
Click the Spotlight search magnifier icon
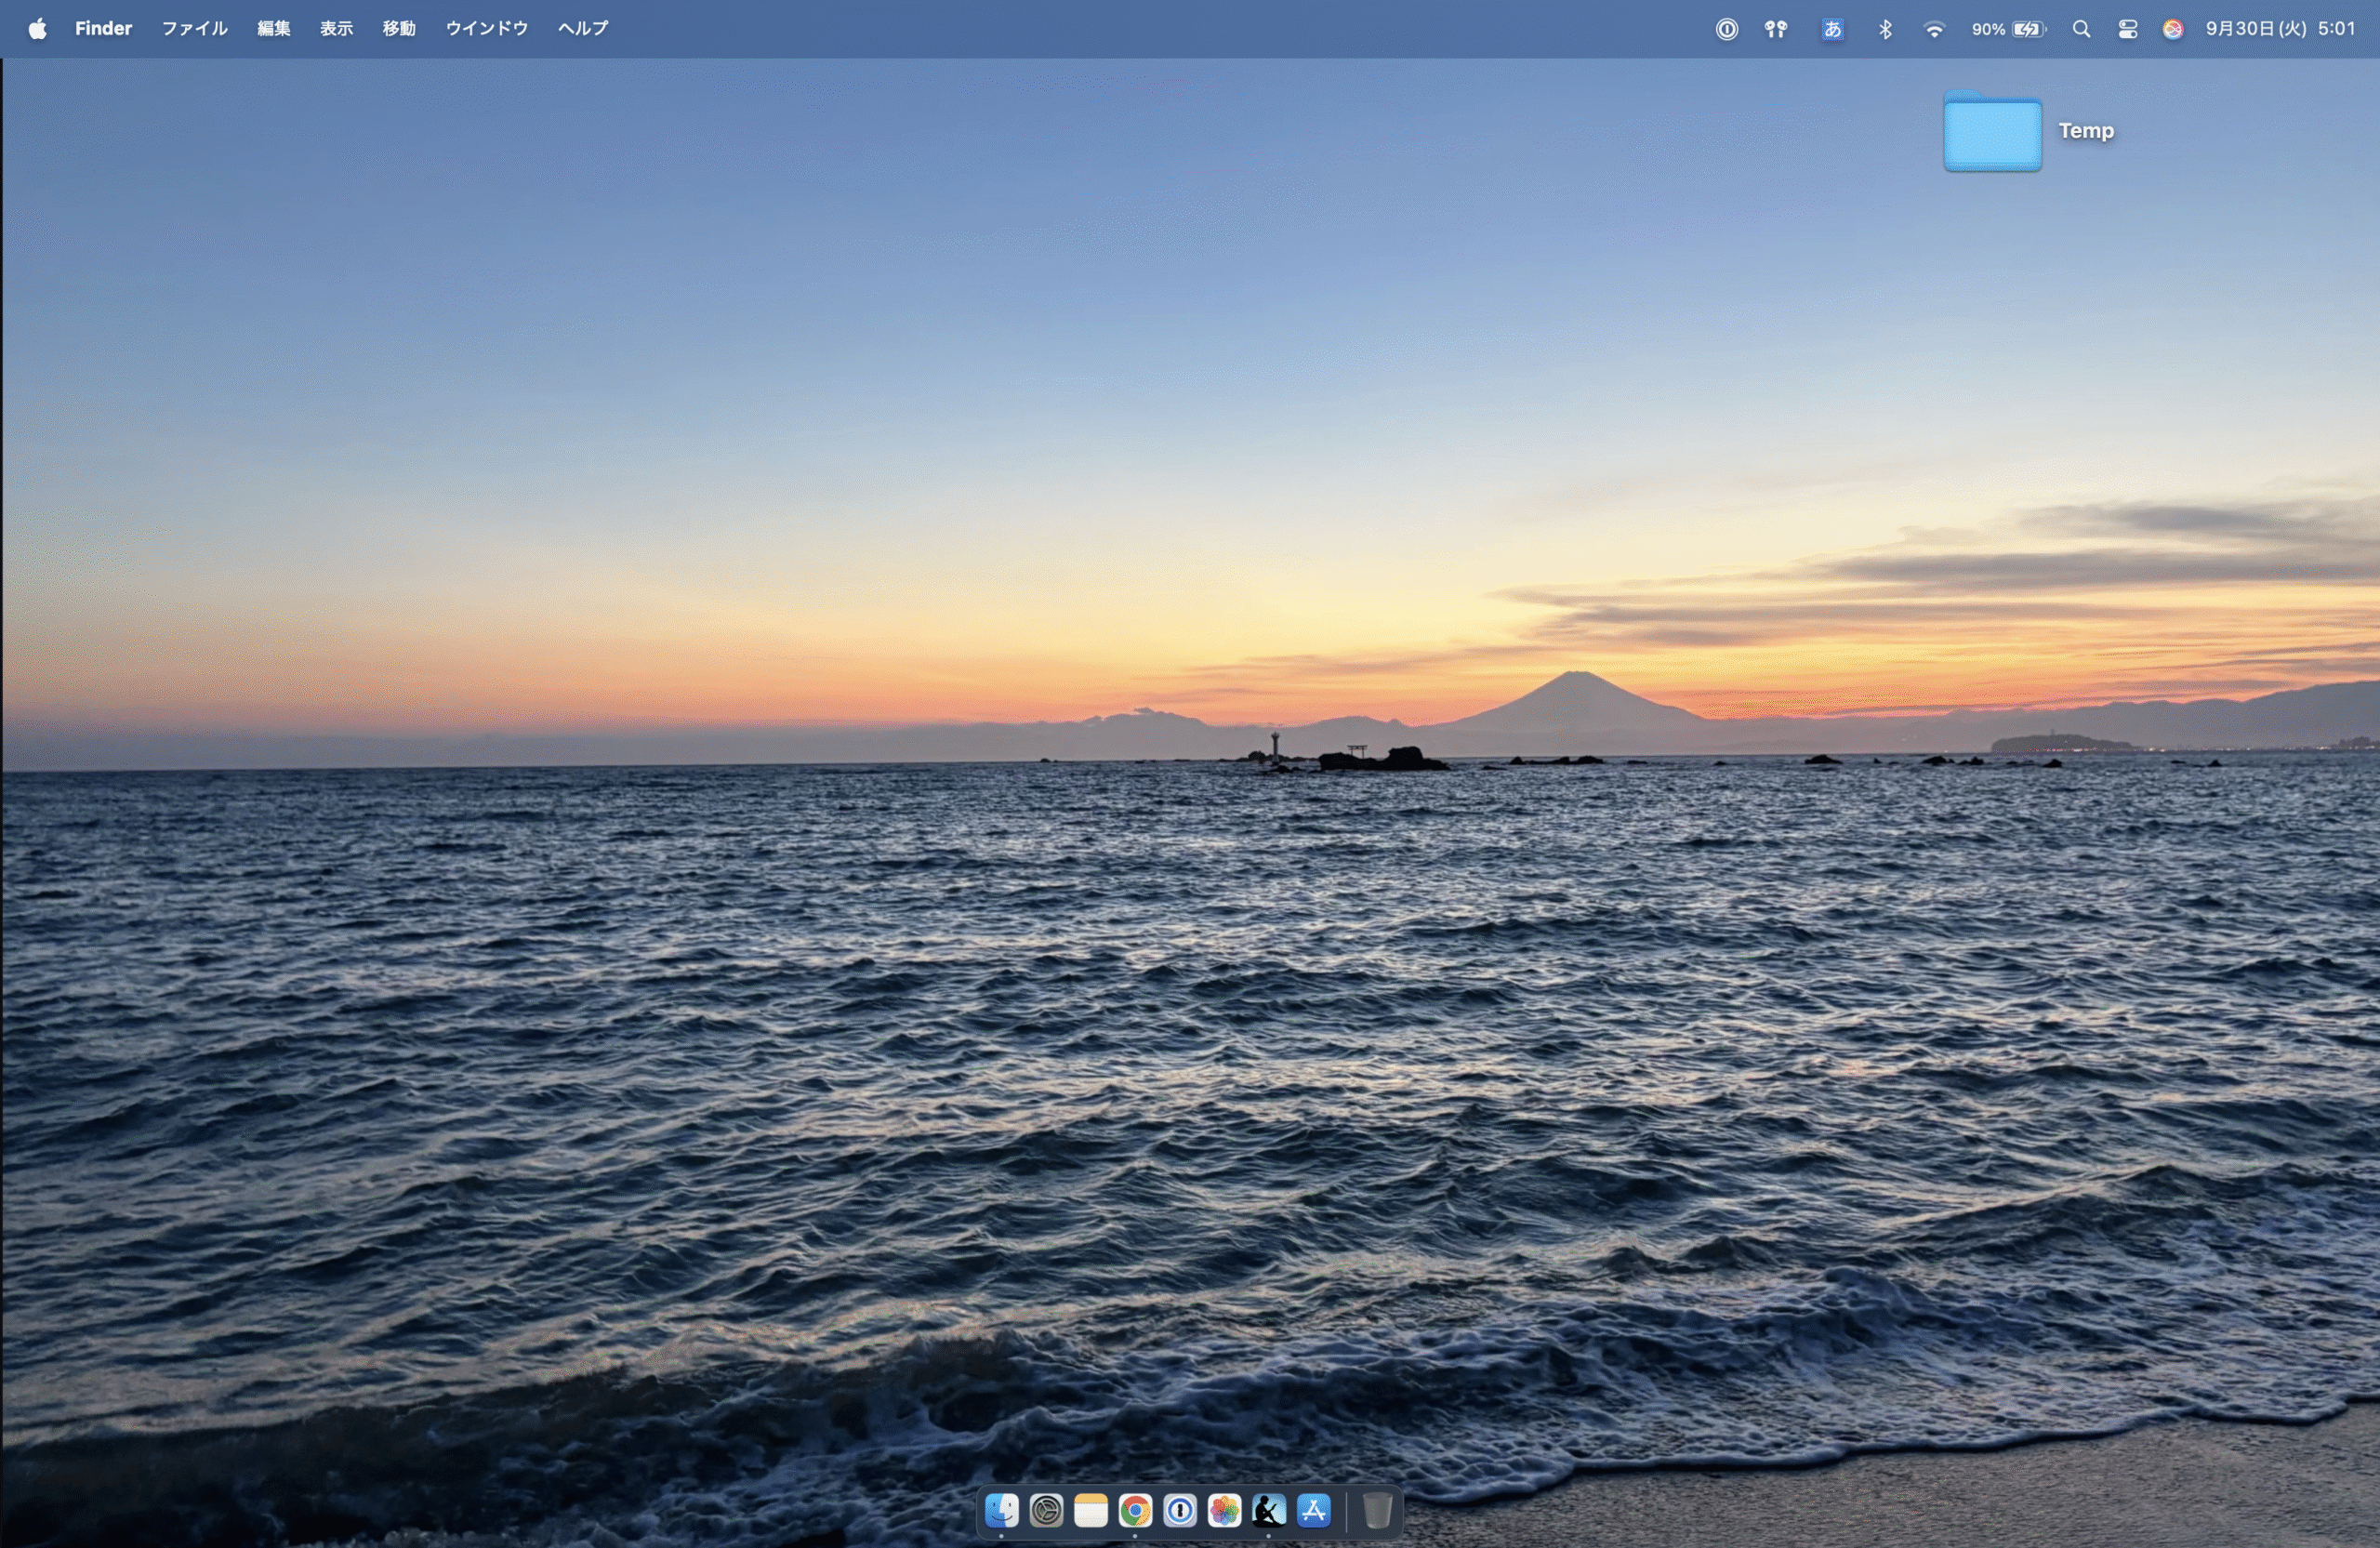pyautogui.click(x=2081, y=29)
